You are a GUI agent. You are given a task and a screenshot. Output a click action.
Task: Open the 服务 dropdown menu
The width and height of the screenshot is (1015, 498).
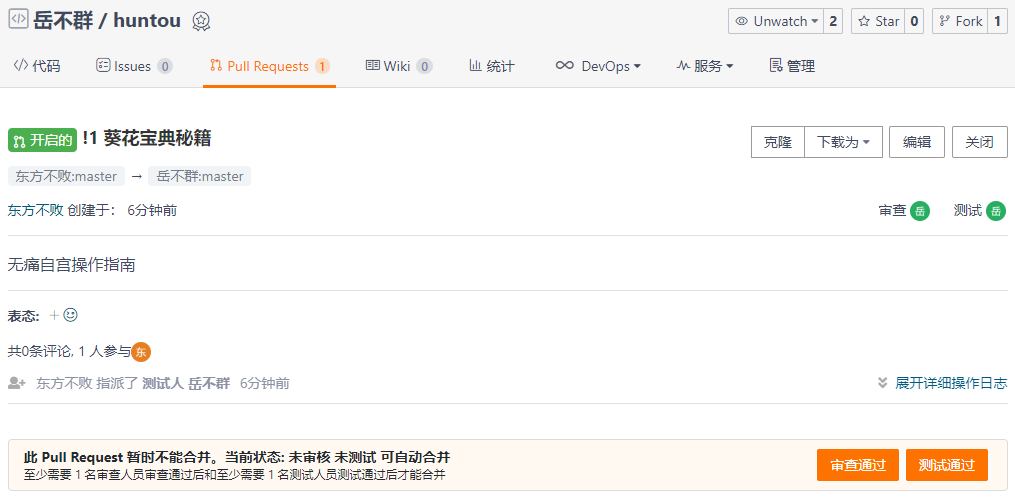(x=705, y=66)
